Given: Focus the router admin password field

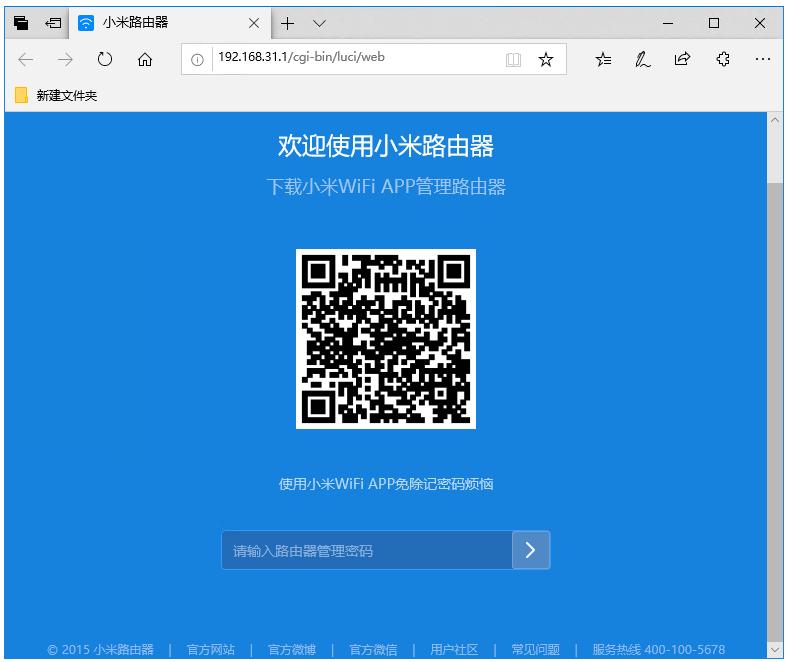Looking at the screenshot, I should tap(367, 550).
